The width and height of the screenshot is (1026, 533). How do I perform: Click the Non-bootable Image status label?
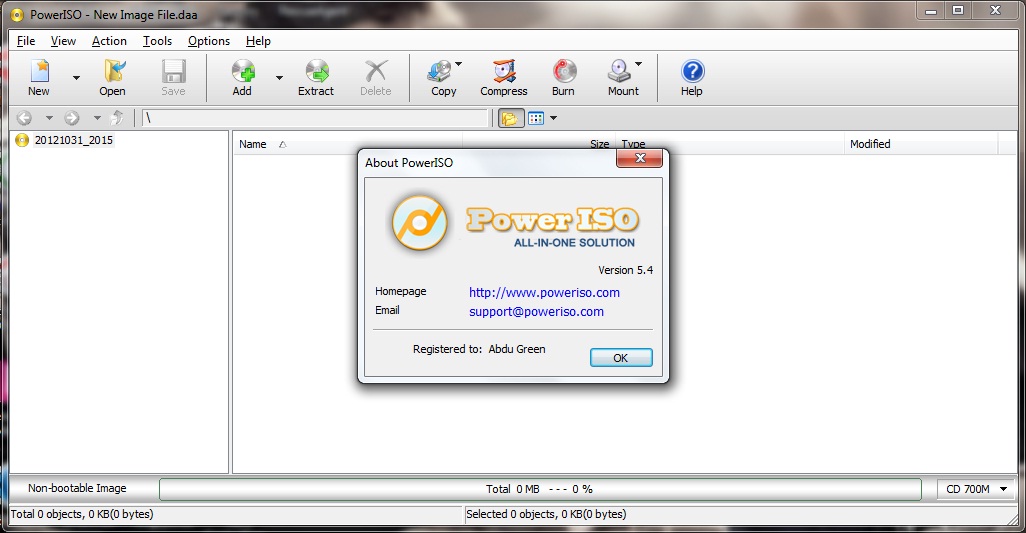pyautogui.click(x=77, y=488)
